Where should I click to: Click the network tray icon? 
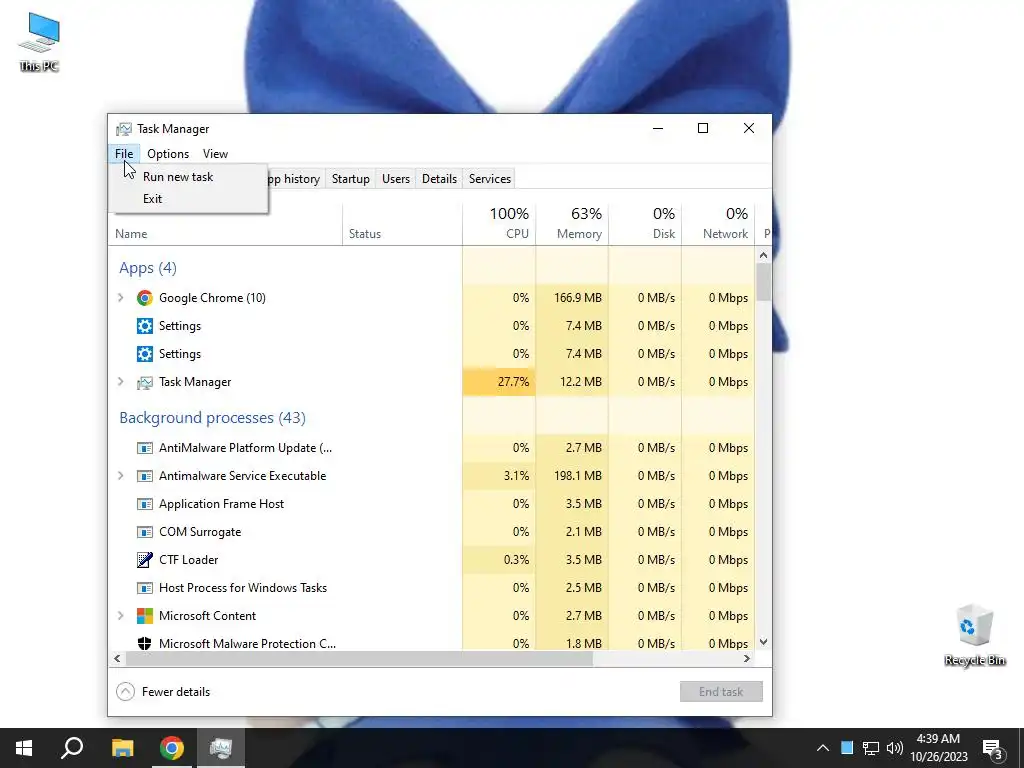871,748
